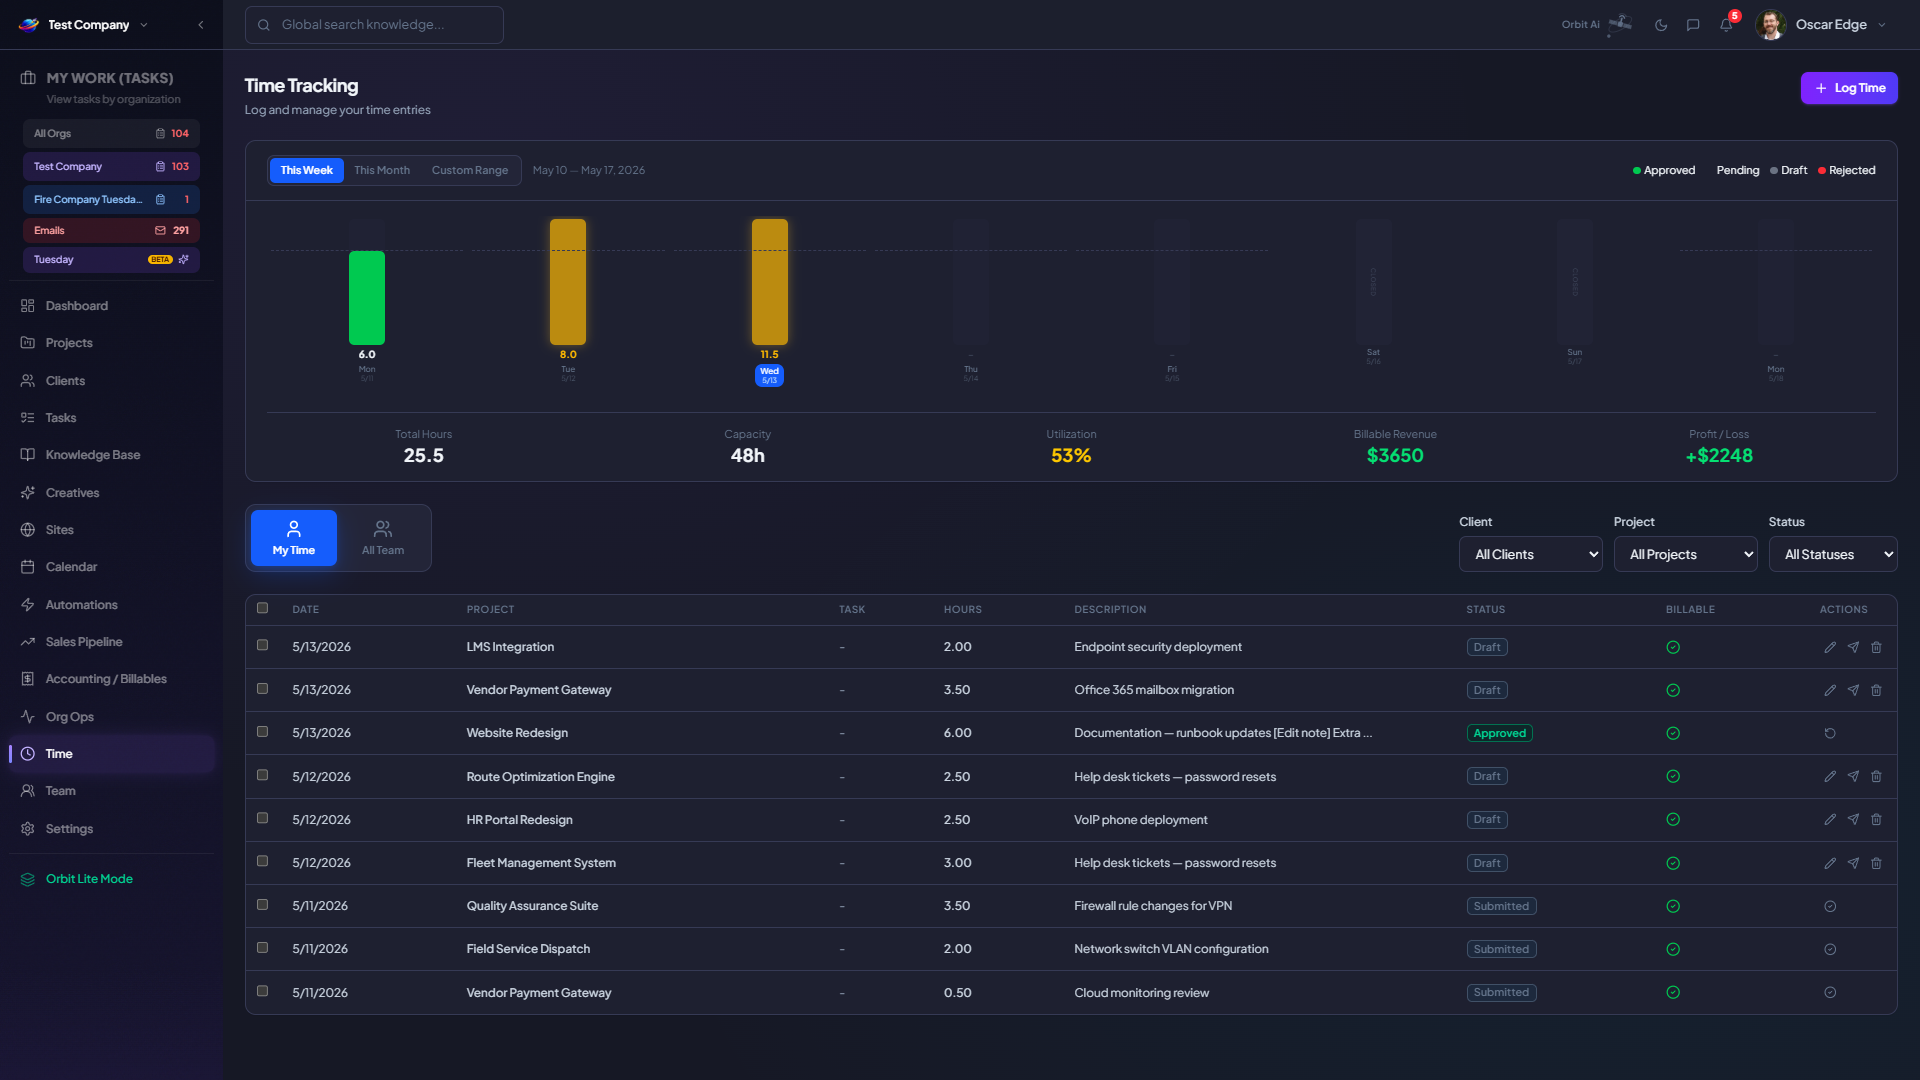Check the Route Optimization Engine row
1920x1080 pixels.
click(x=263, y=775)
